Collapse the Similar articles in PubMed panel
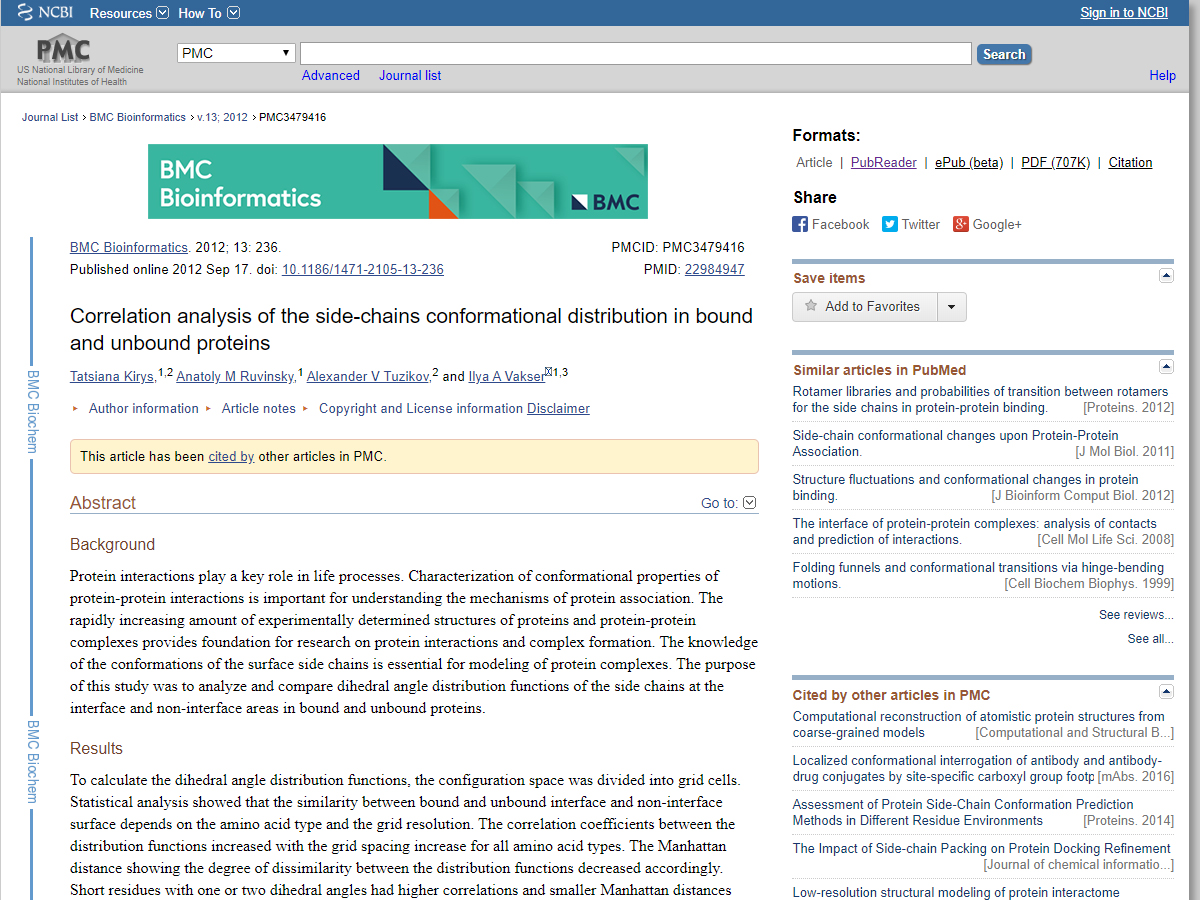Screen dimensions: 1200x900 (1166, 367)
